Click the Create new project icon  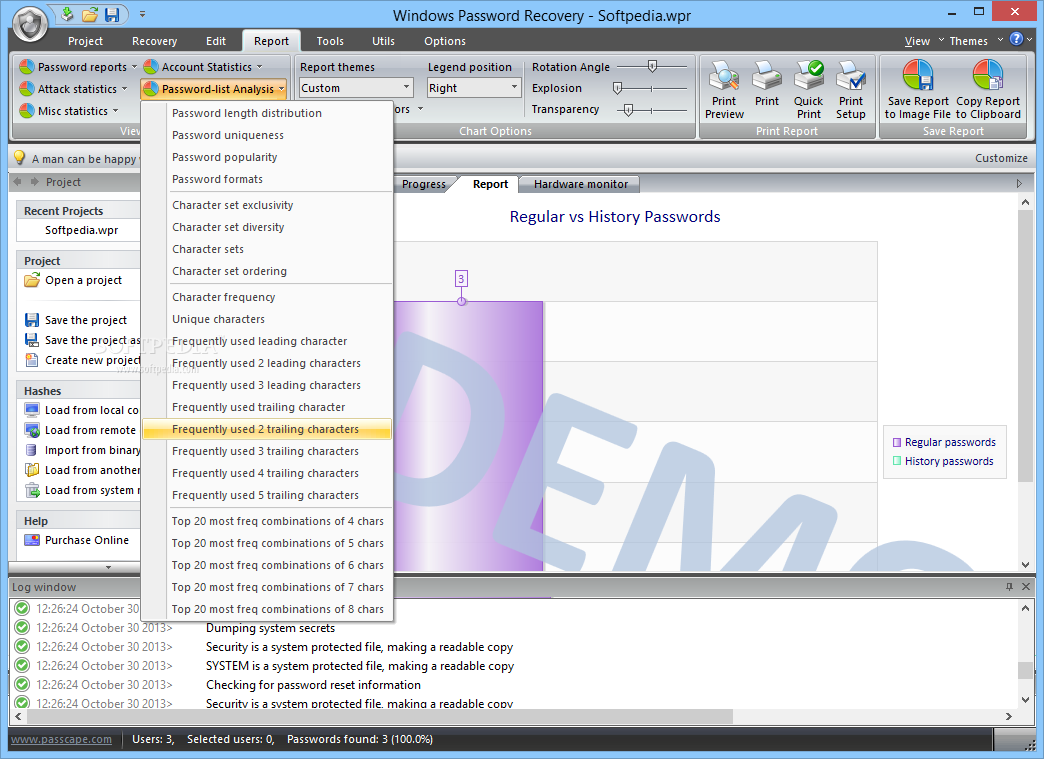[x=32, y=360]
